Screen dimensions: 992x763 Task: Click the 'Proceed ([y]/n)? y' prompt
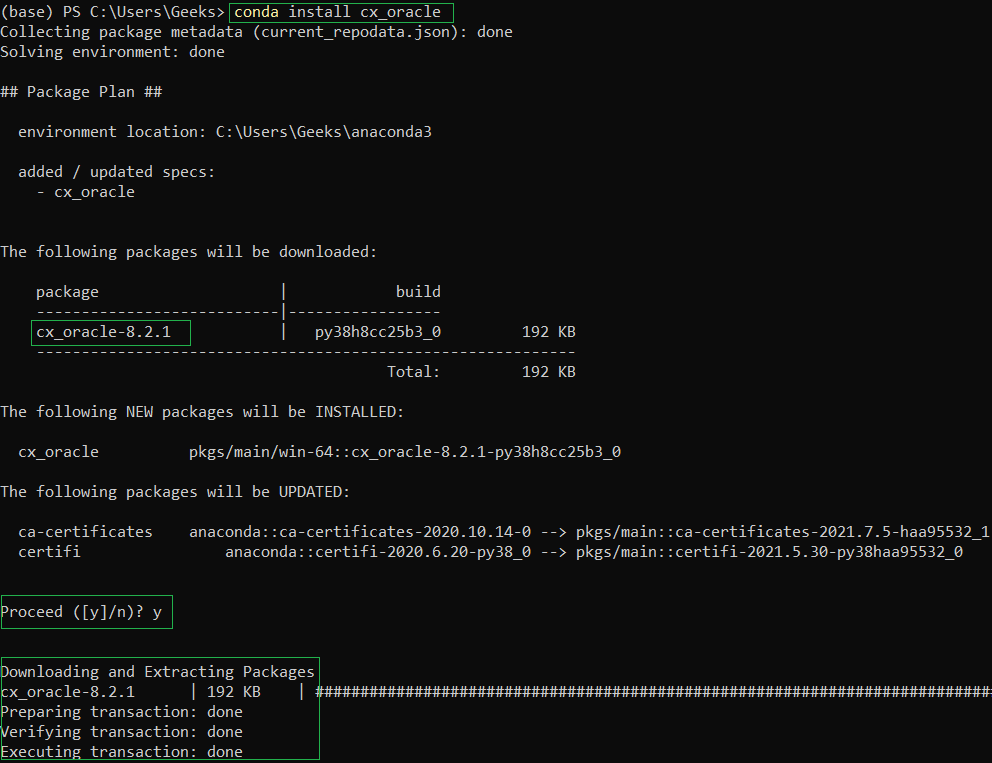pyautogui.click(x=81, y=612)
